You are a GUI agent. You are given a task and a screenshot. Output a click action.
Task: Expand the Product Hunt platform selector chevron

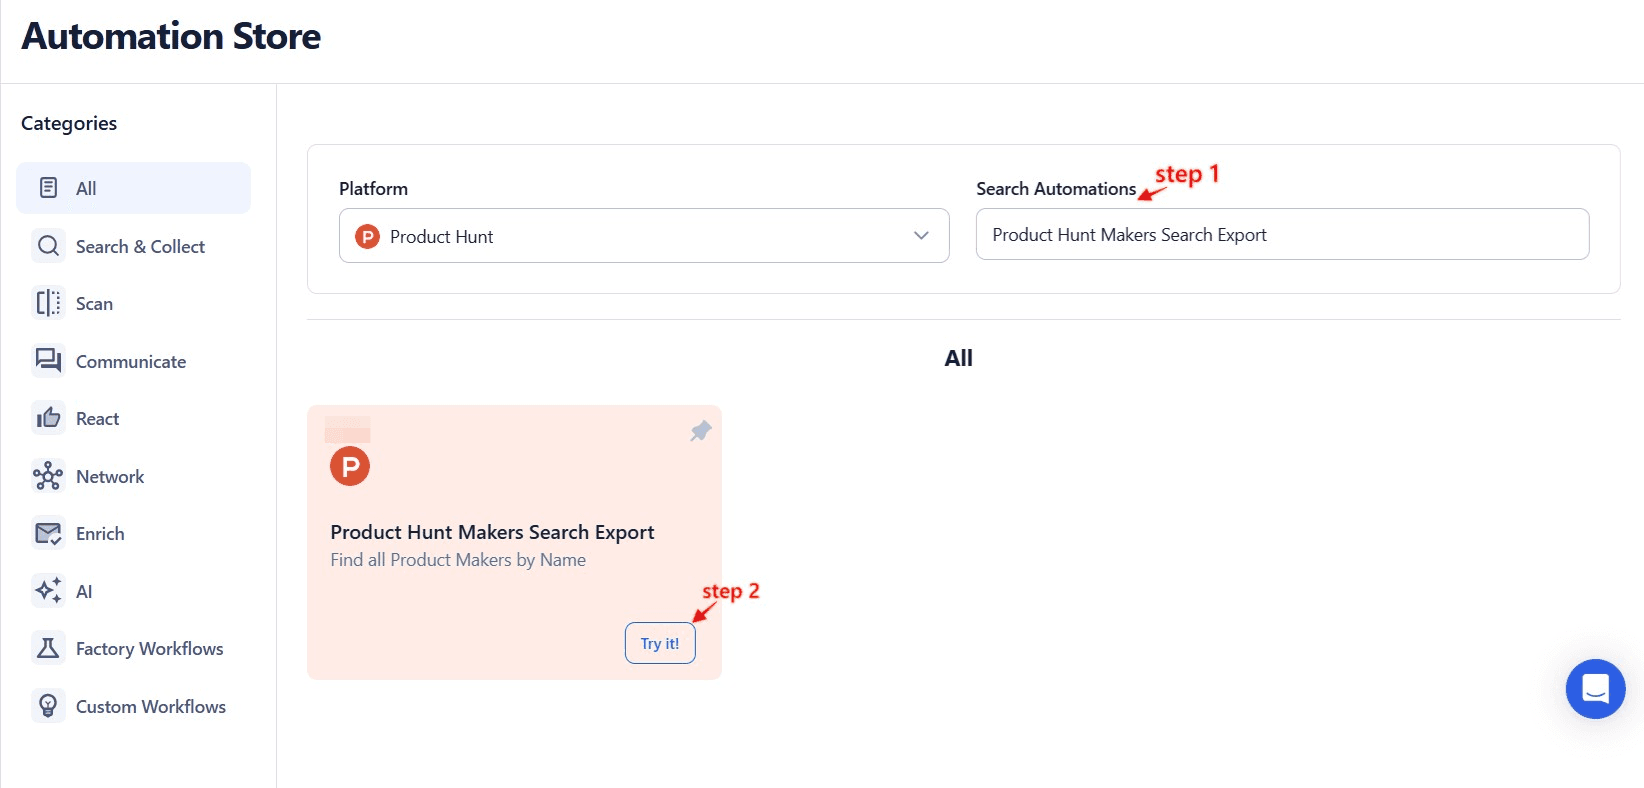coord(921,236)
